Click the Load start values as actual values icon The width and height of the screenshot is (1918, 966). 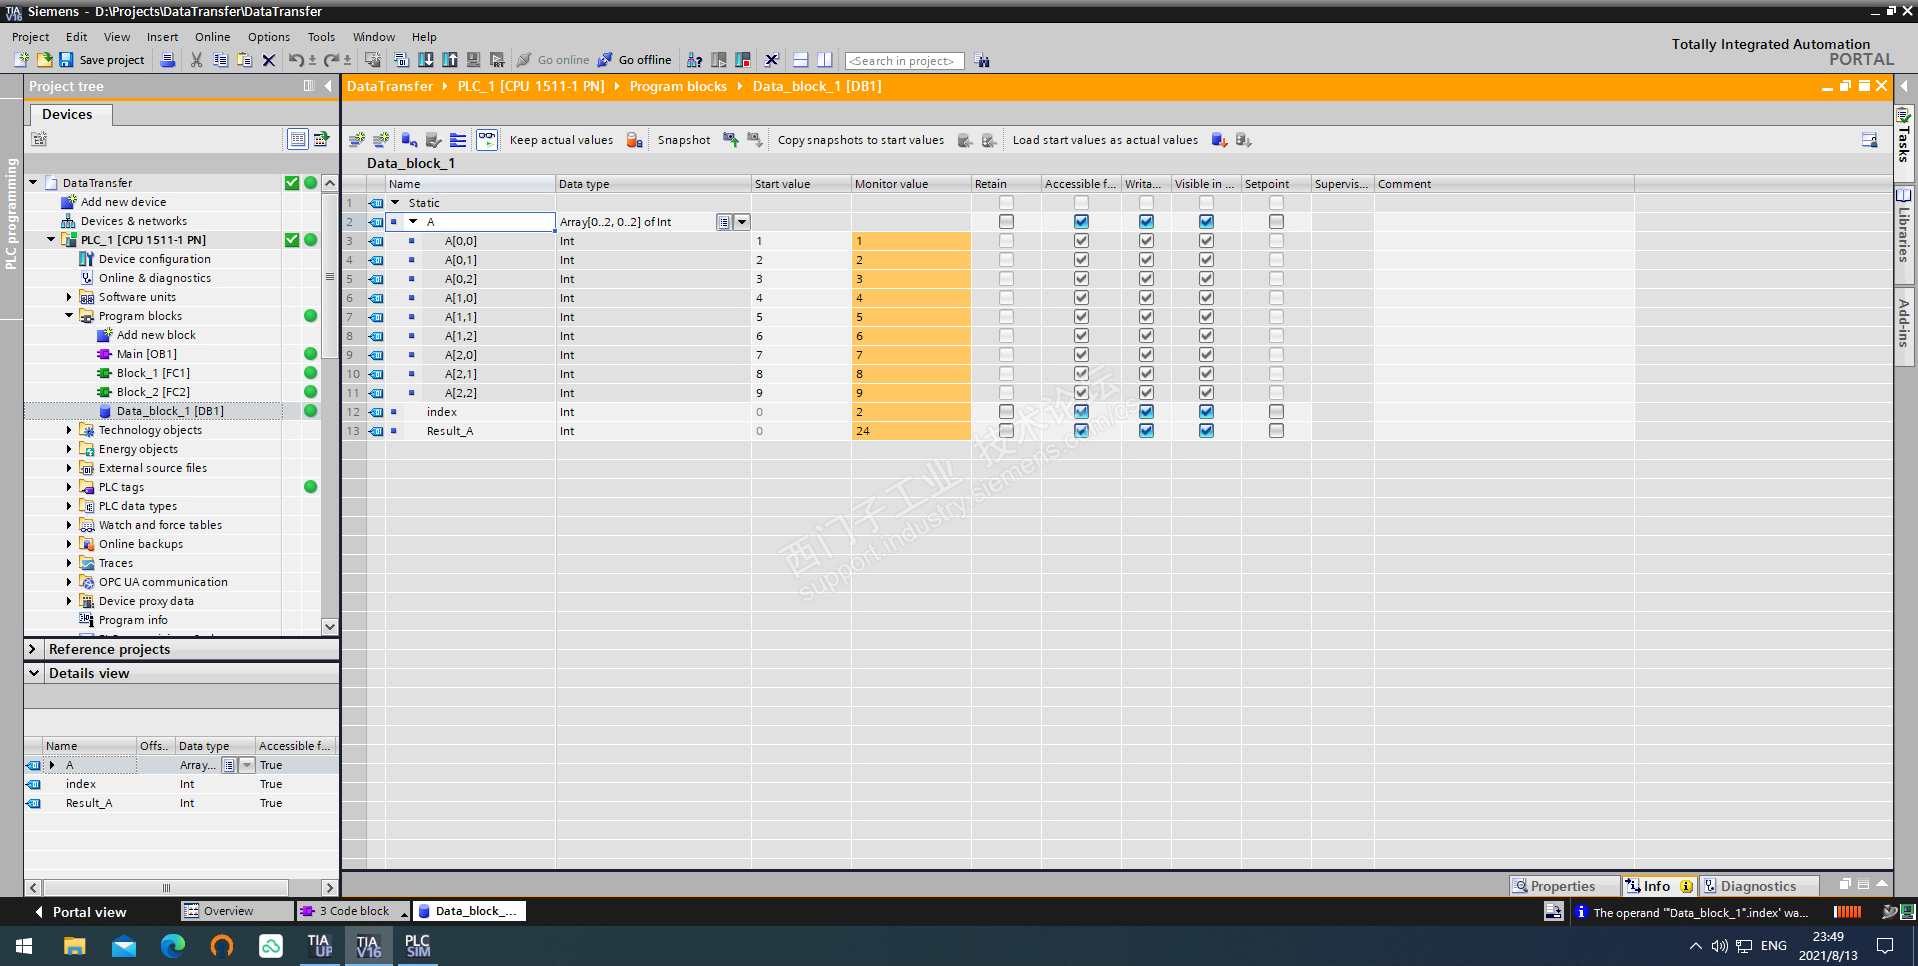coord(1219,140)
